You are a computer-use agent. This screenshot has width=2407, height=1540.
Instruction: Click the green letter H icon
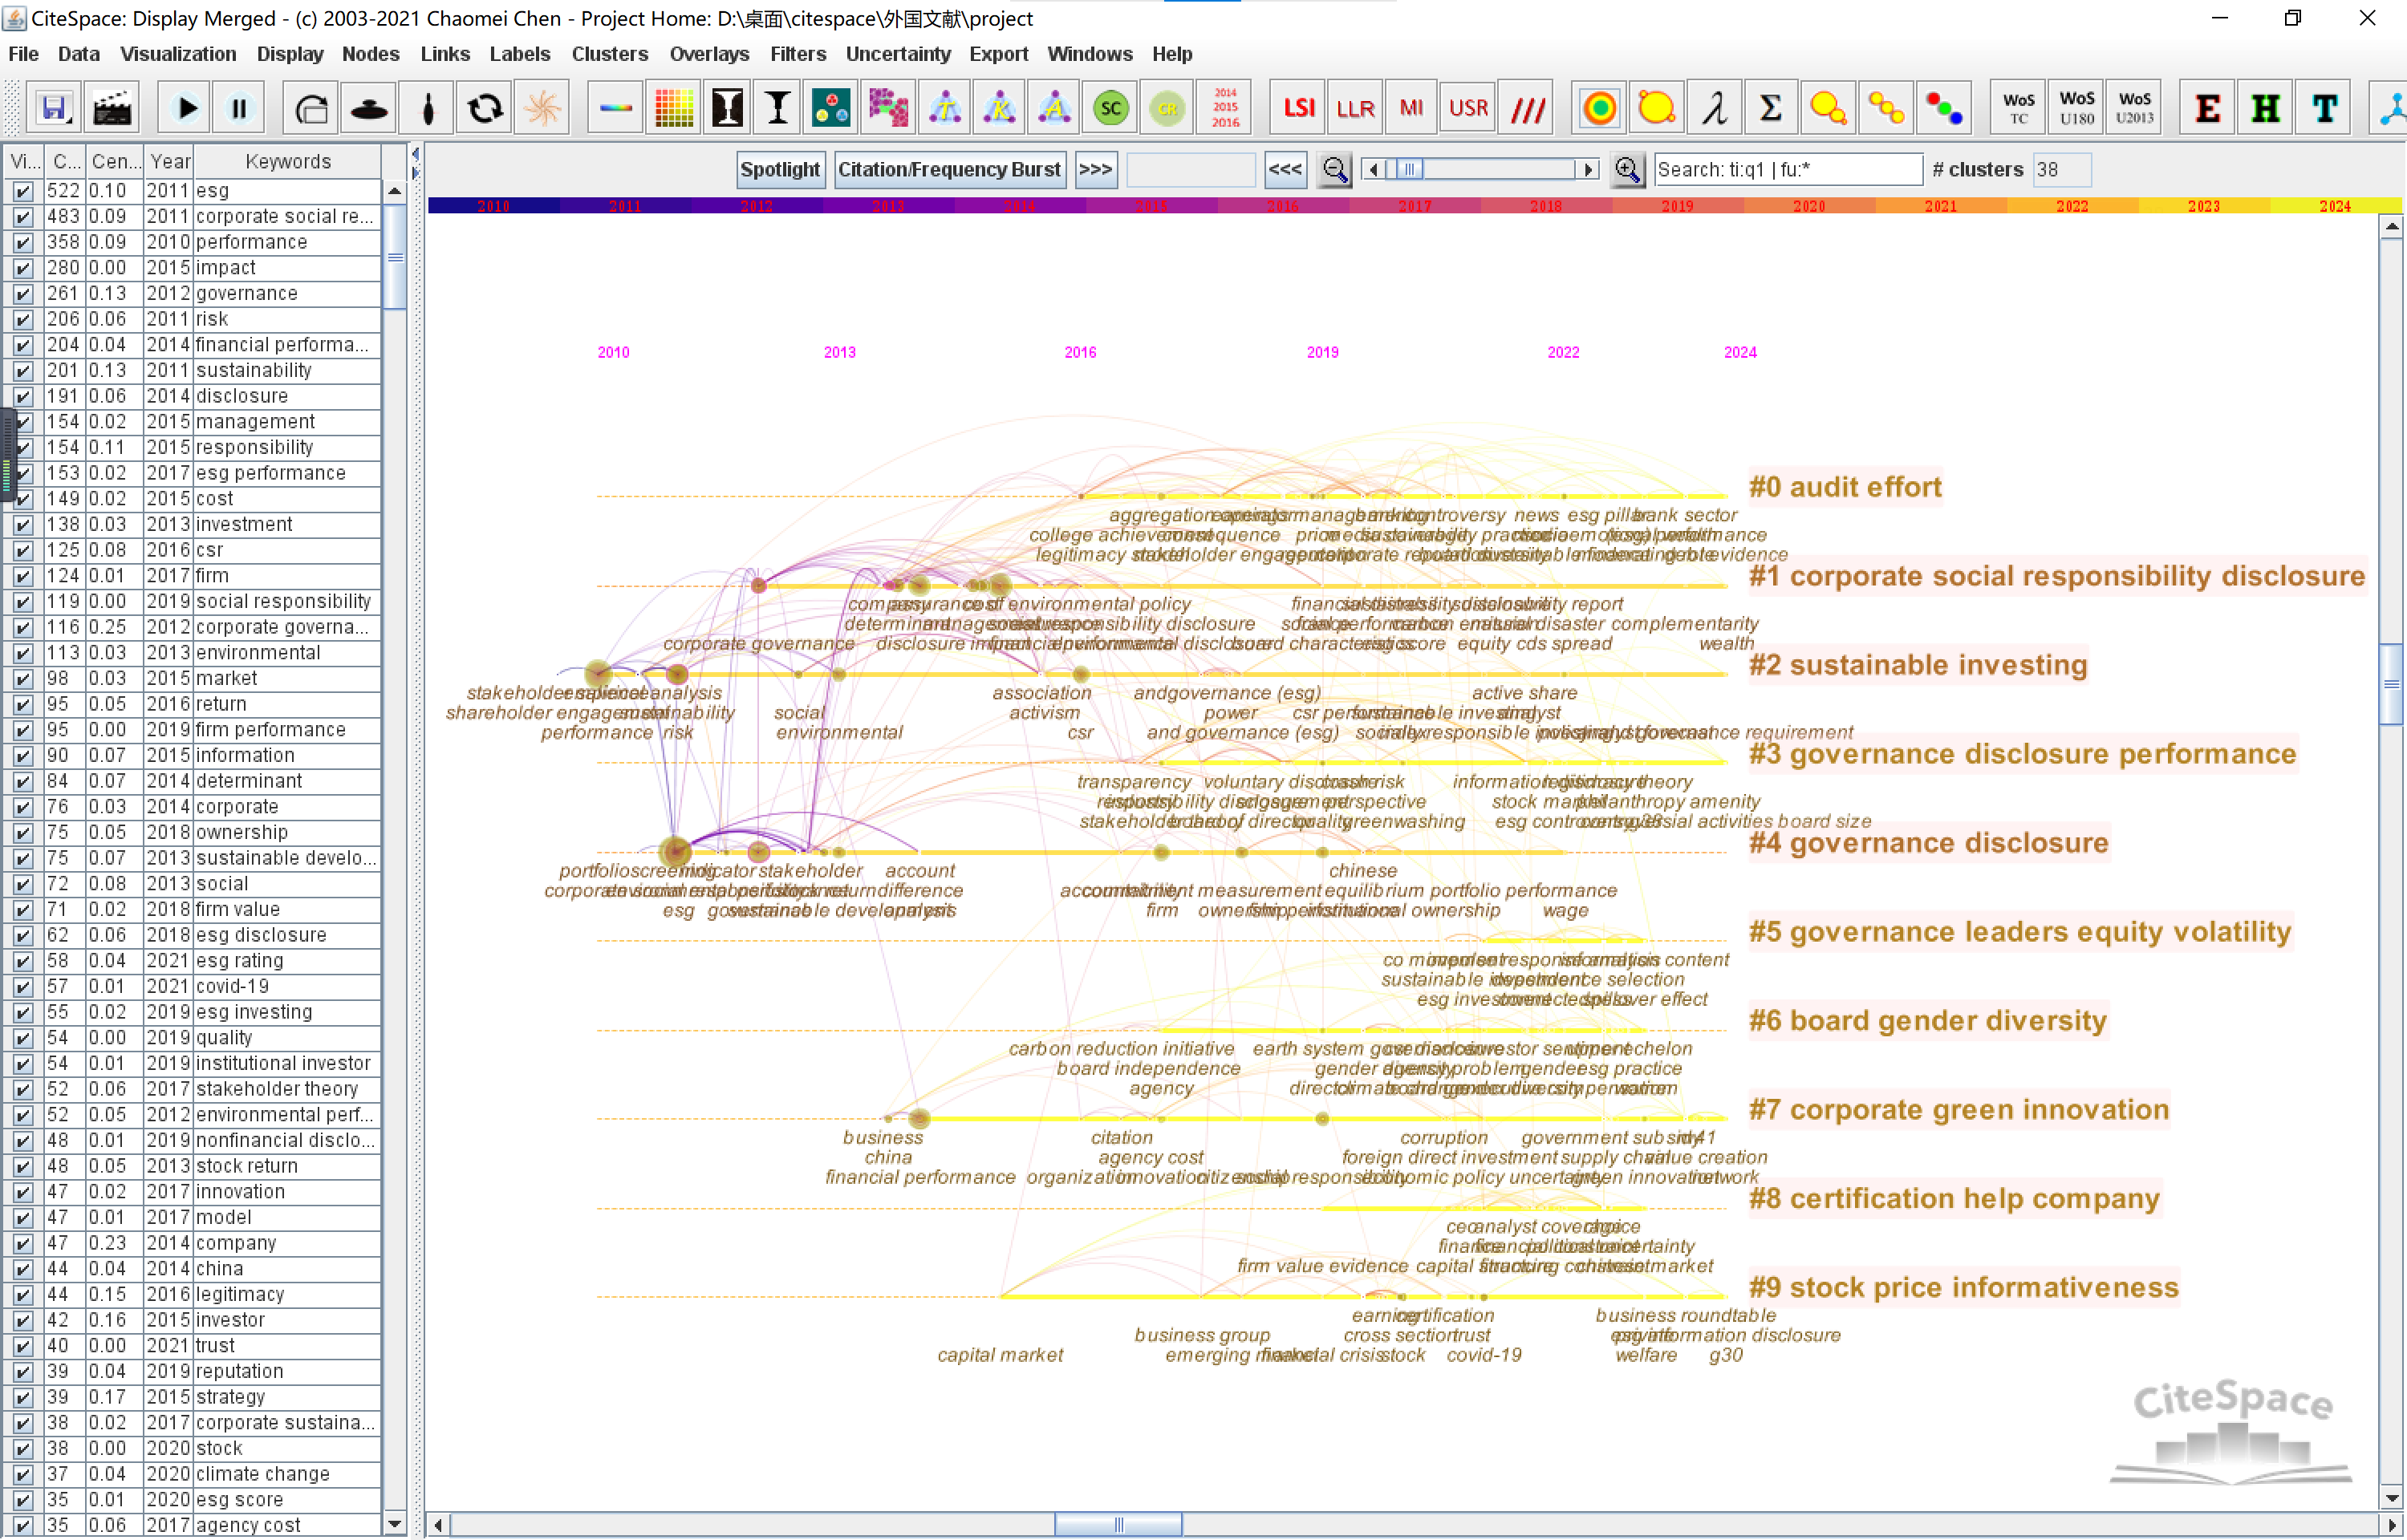click(2265, 108)
